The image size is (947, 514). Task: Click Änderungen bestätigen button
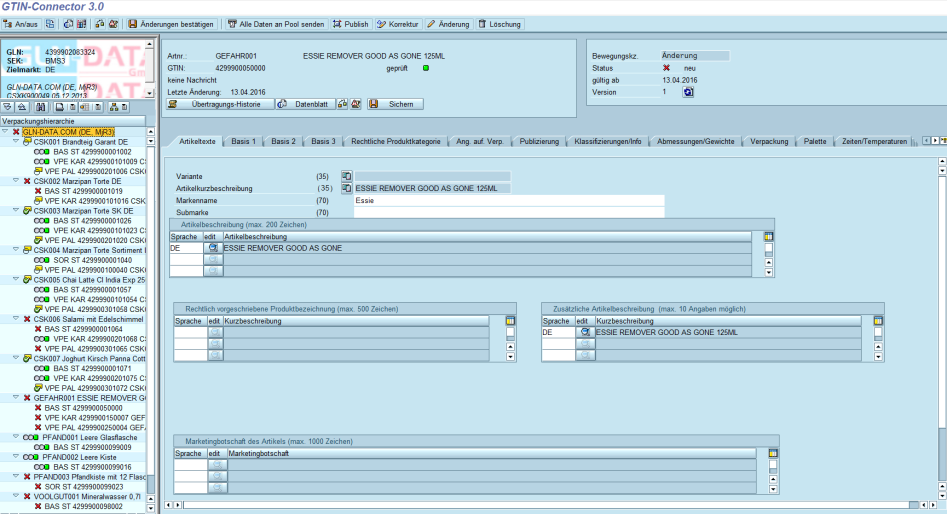pyautogui.click(x=171, y=24)
